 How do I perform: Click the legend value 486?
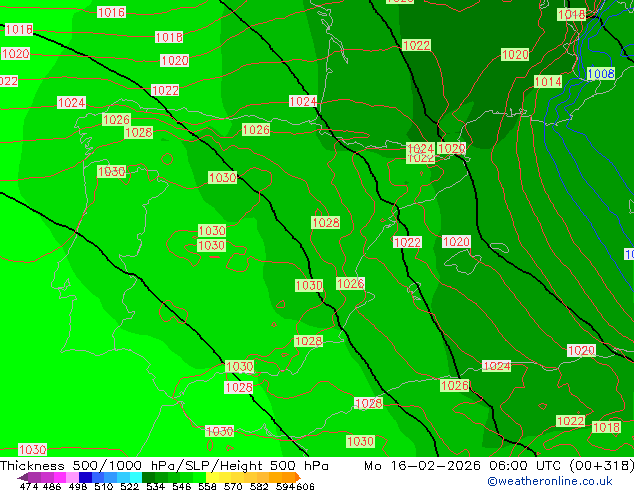[x=52, y=486]
